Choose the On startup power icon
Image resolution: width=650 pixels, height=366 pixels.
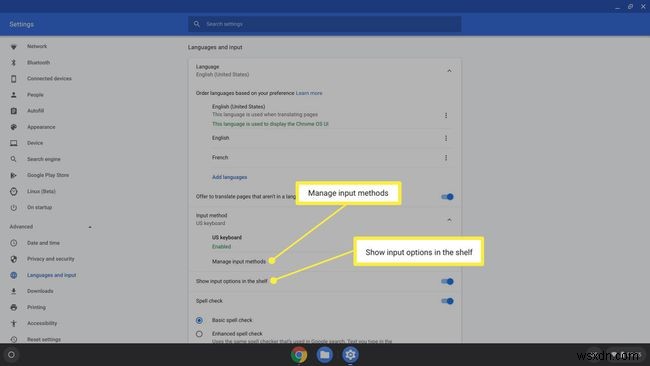tap(13, 207)
